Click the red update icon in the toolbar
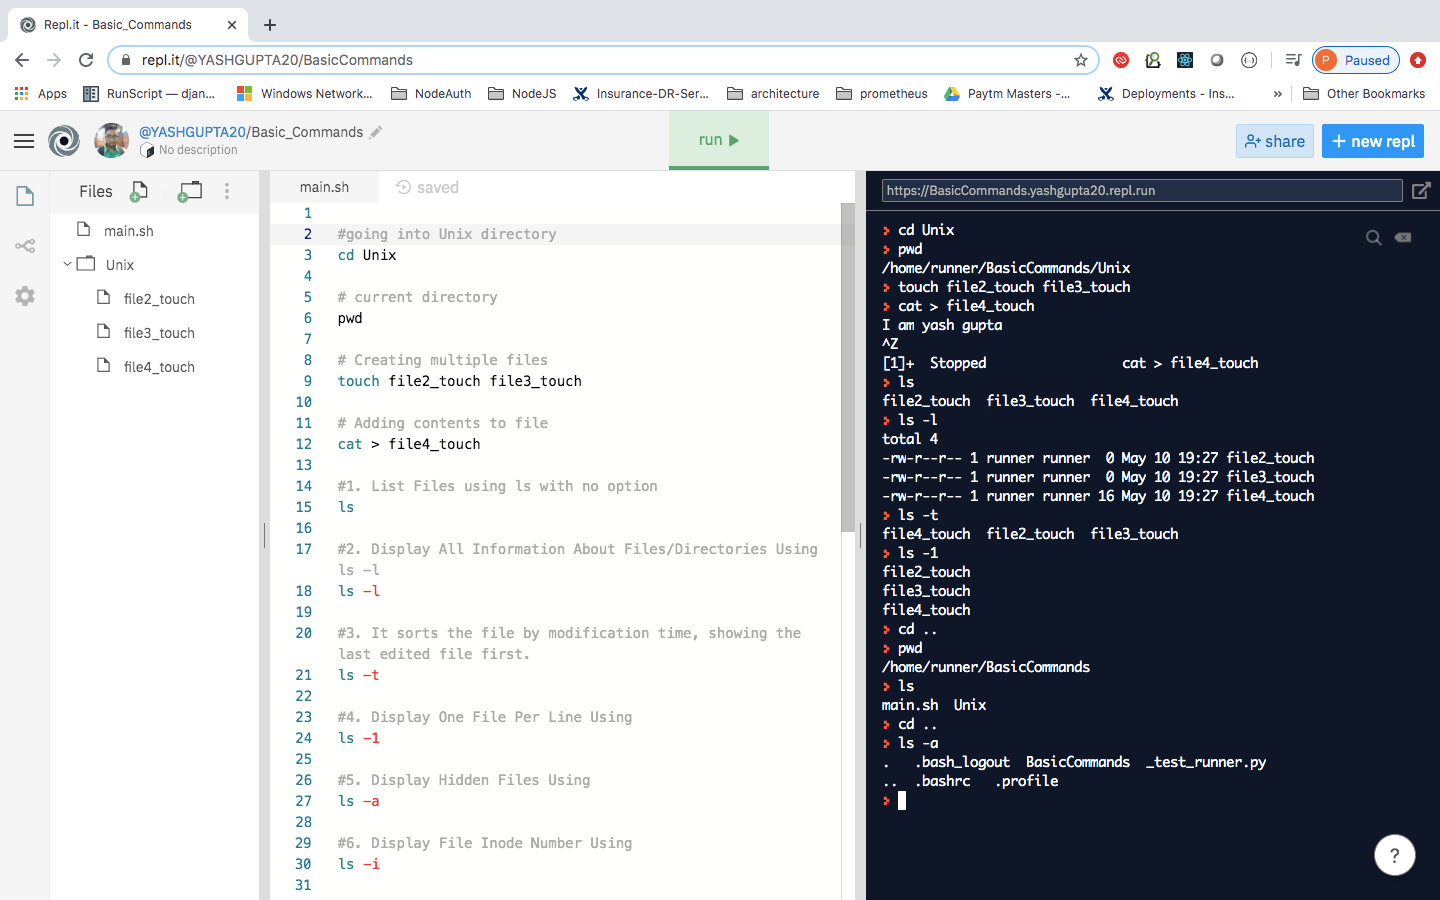 1418,60
